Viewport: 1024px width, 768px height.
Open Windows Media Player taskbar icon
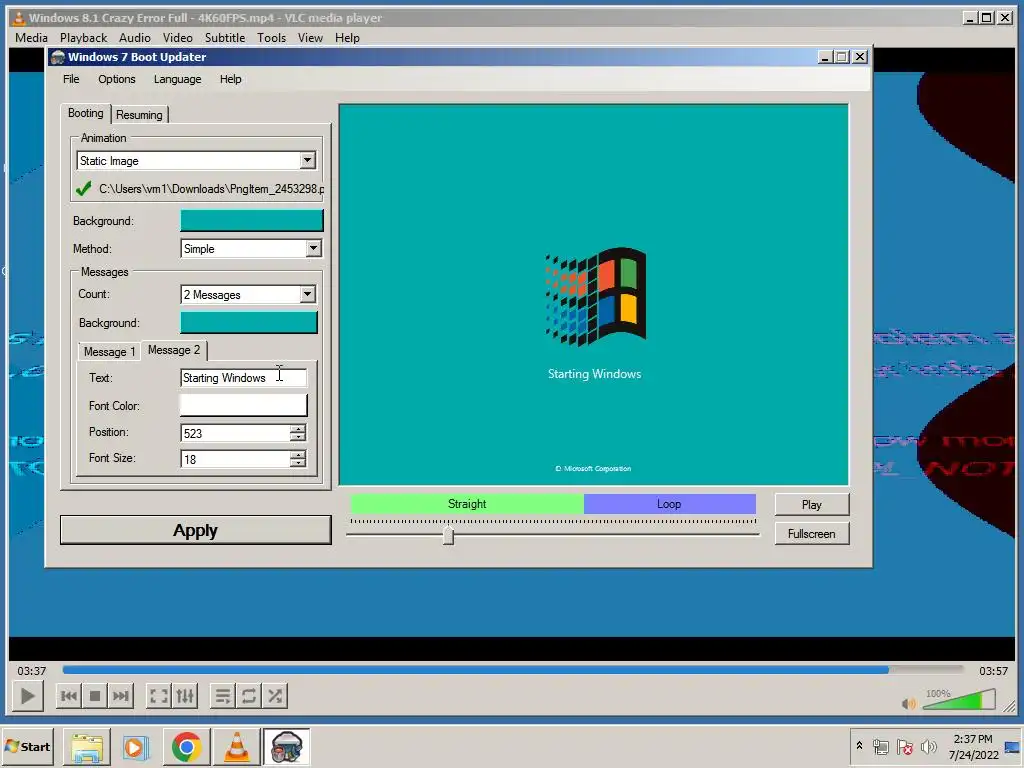coord(136,746)
